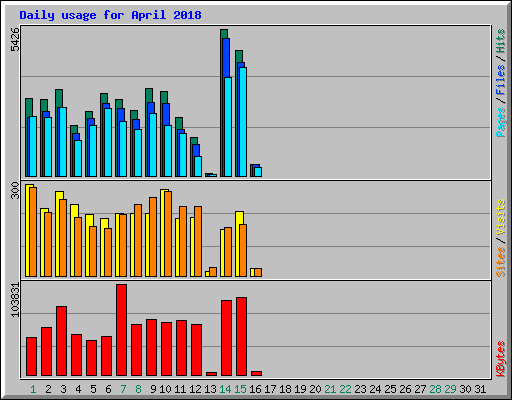This screenshot has height=400, width=512.
Task: Select green day 21 axis label
Action: (x=330, y=389)
